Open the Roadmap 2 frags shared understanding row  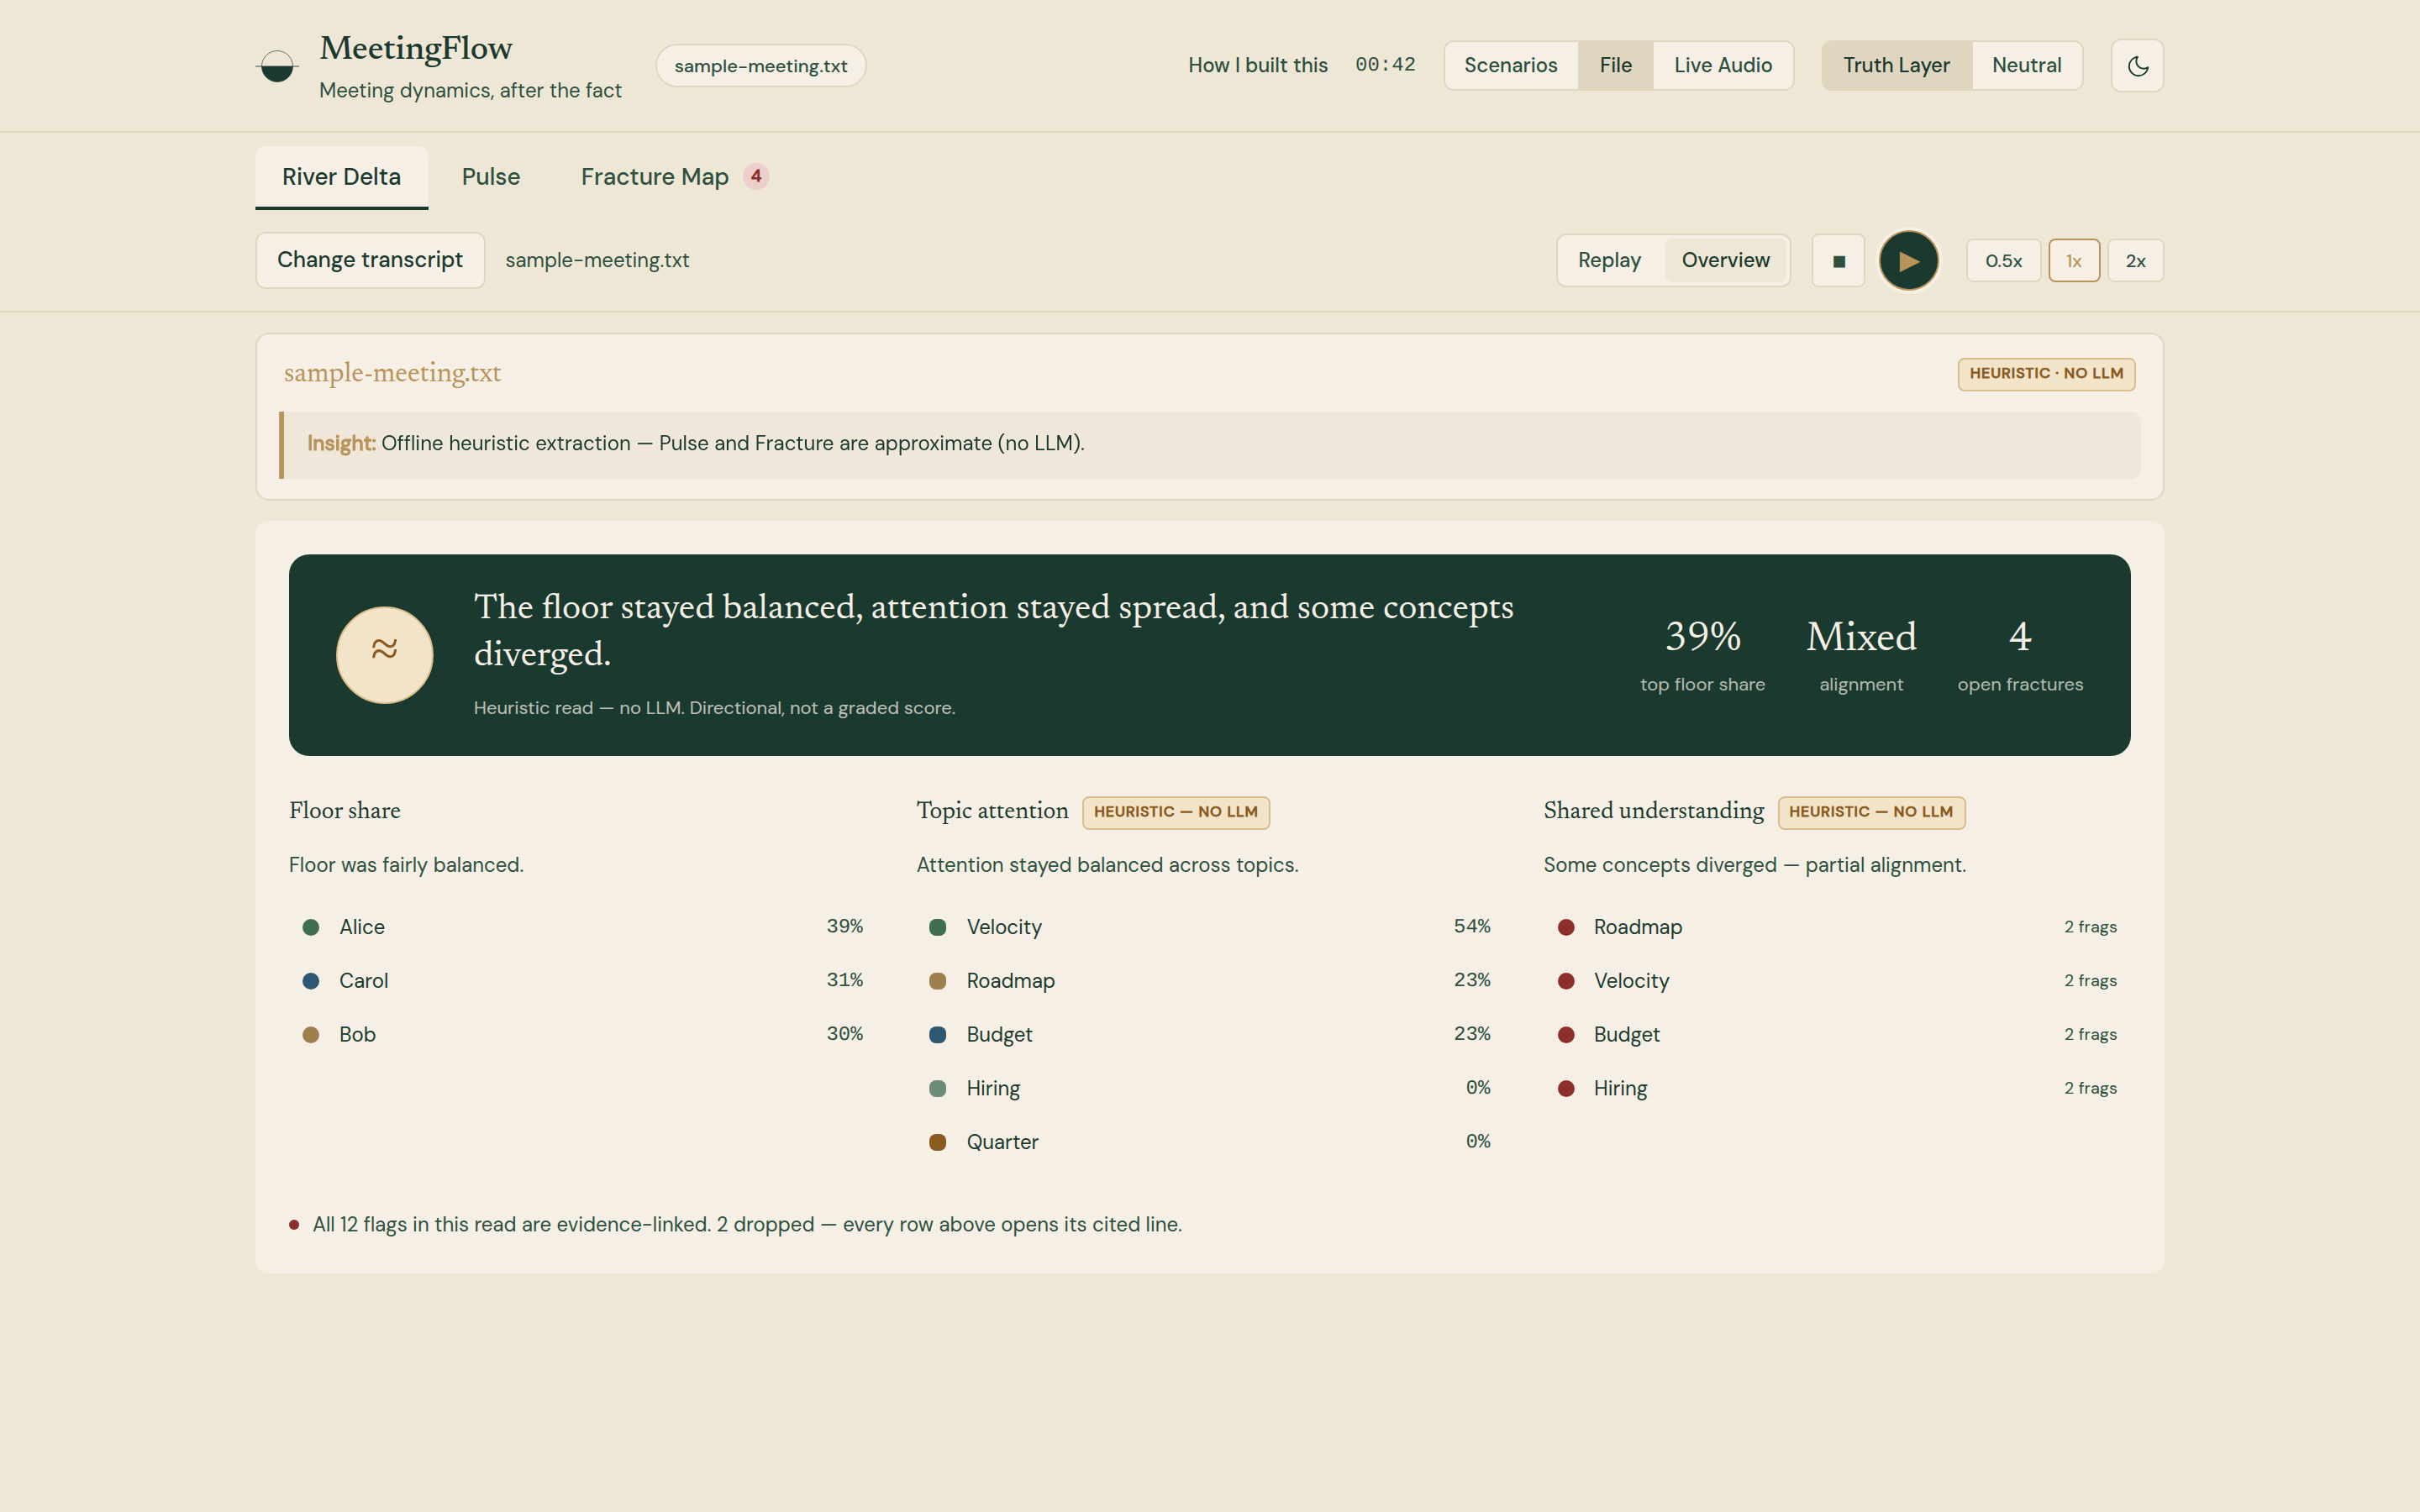point(1837,928)
